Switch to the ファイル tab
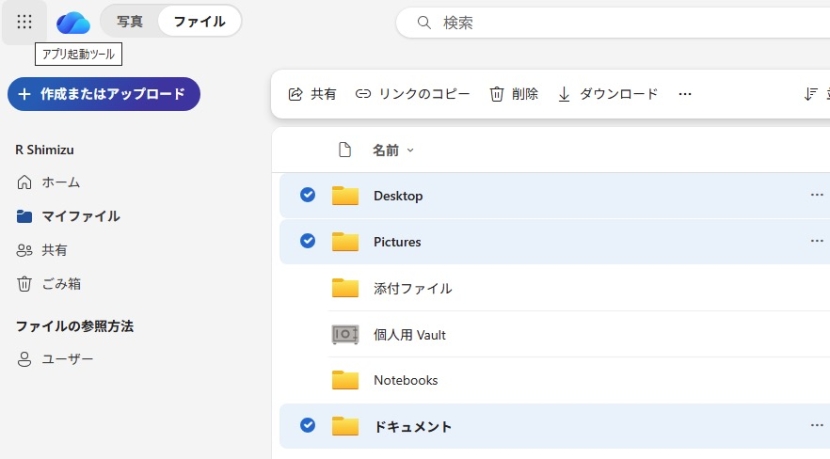830x459 pixels. (x=200, y=22)
